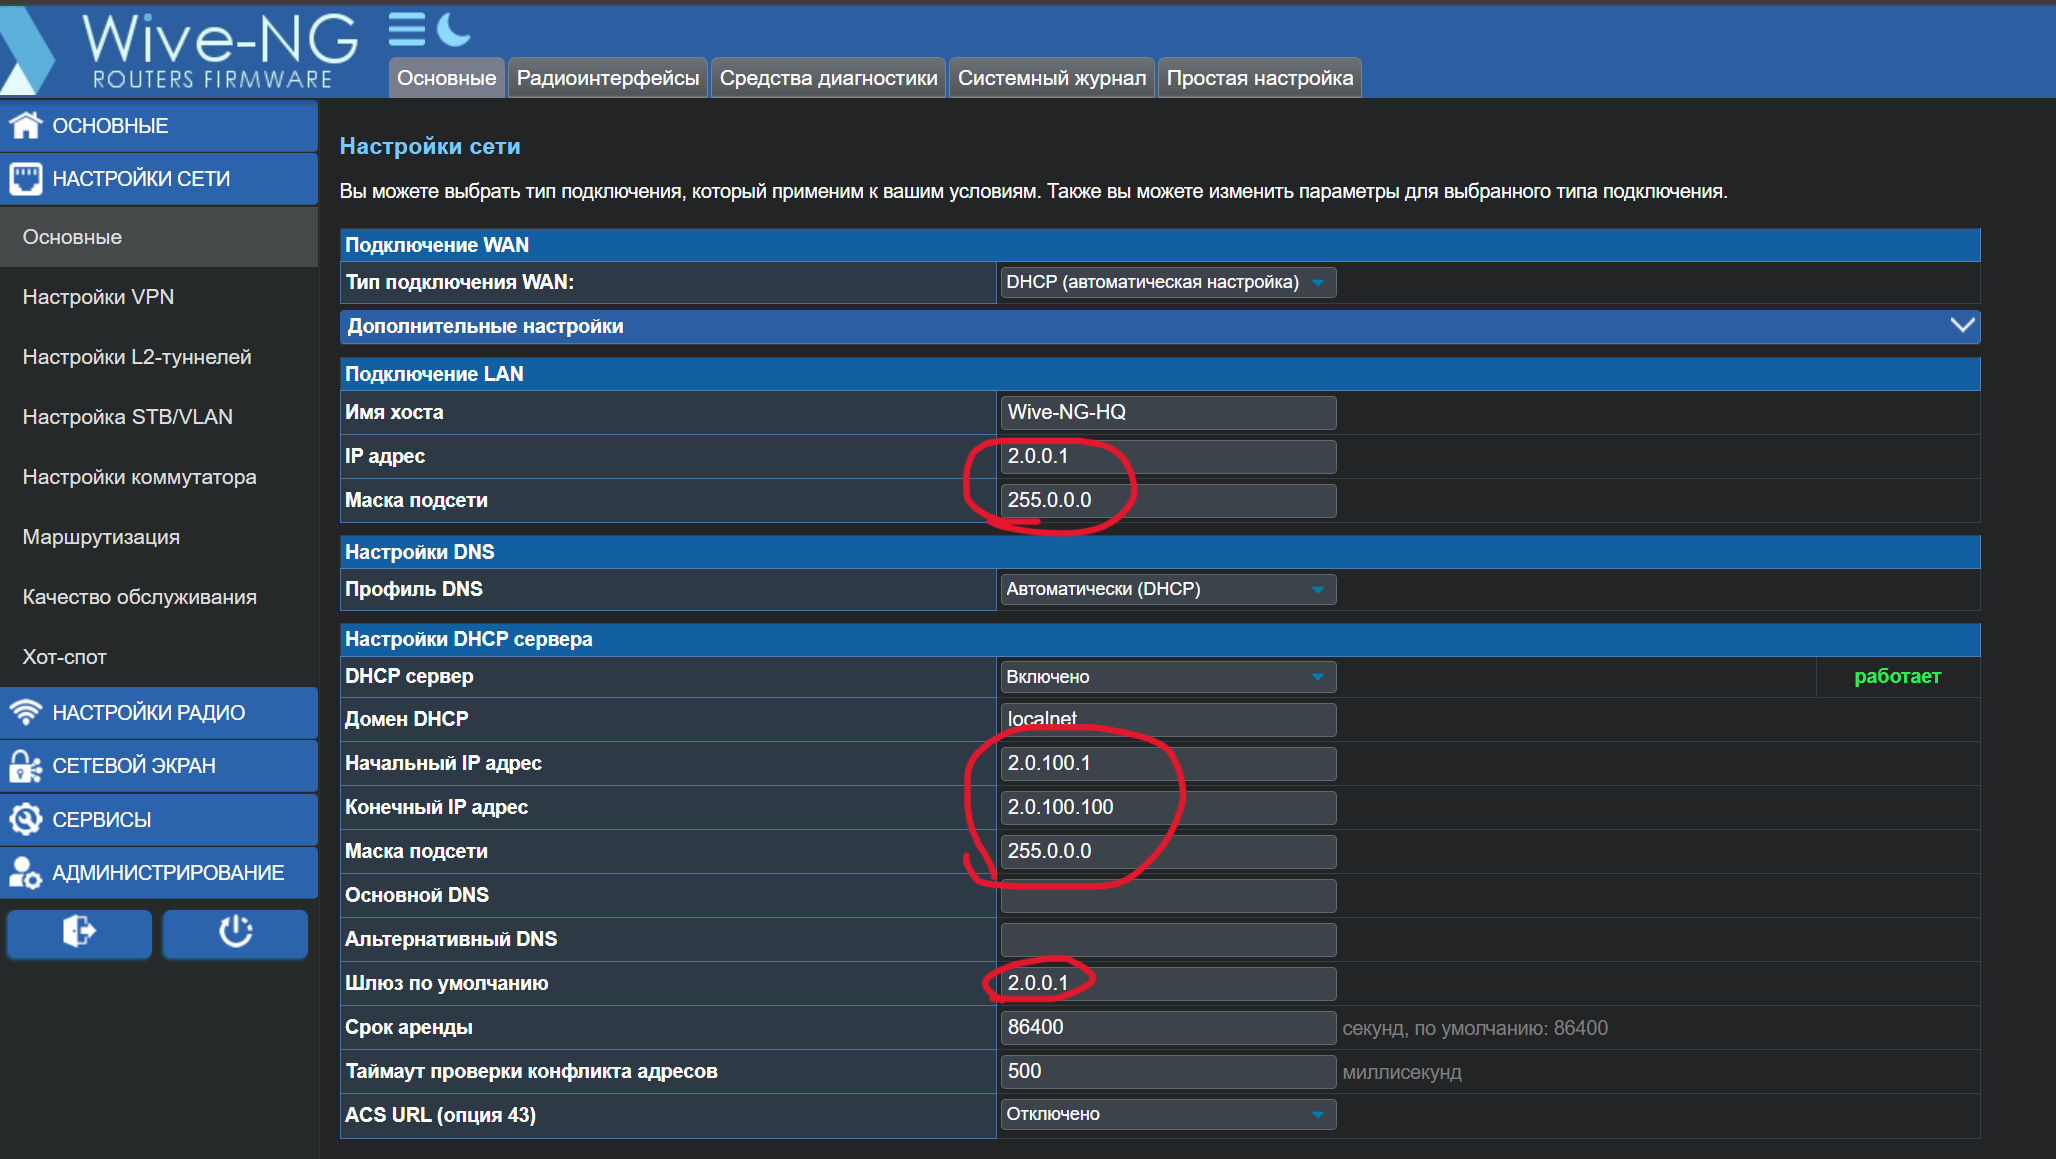This screenshot has width=2056, height=1159.
Task: Click the ethernet port icon of НАСТРОЙКИ СЕТИ
Action: click(26, 178)
